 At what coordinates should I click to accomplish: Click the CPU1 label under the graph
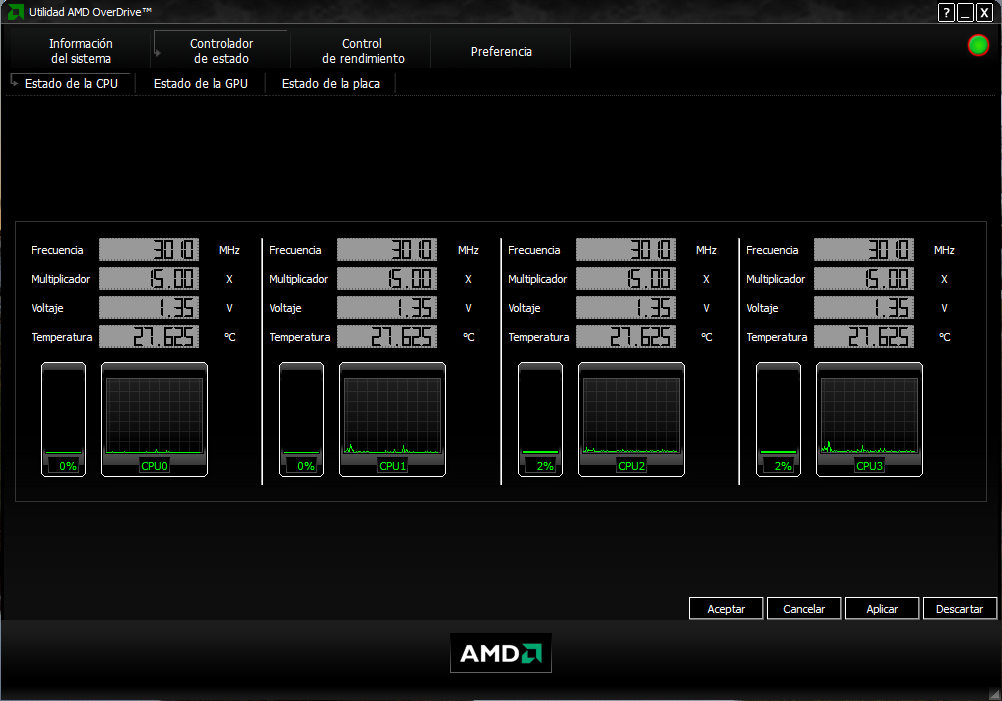coord(392,466)
